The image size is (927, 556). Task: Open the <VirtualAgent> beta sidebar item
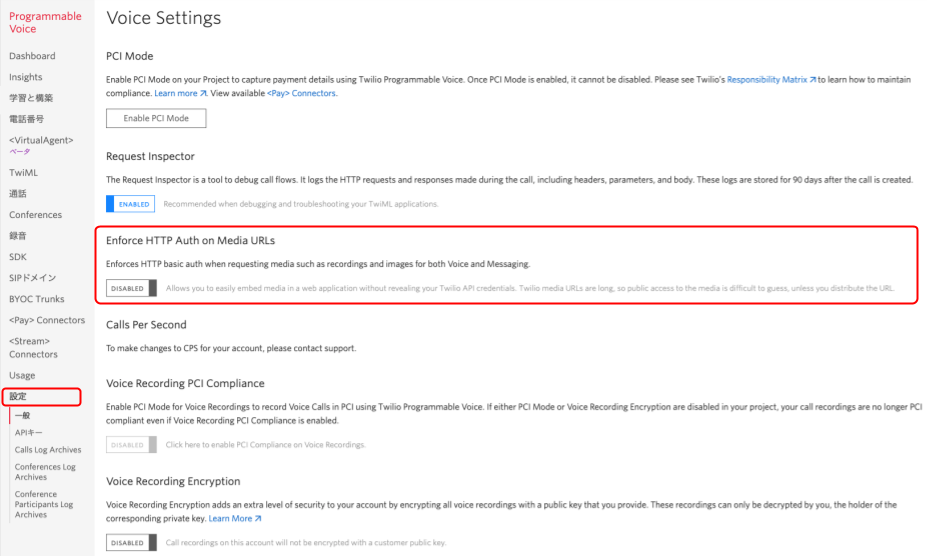[41, 145]
